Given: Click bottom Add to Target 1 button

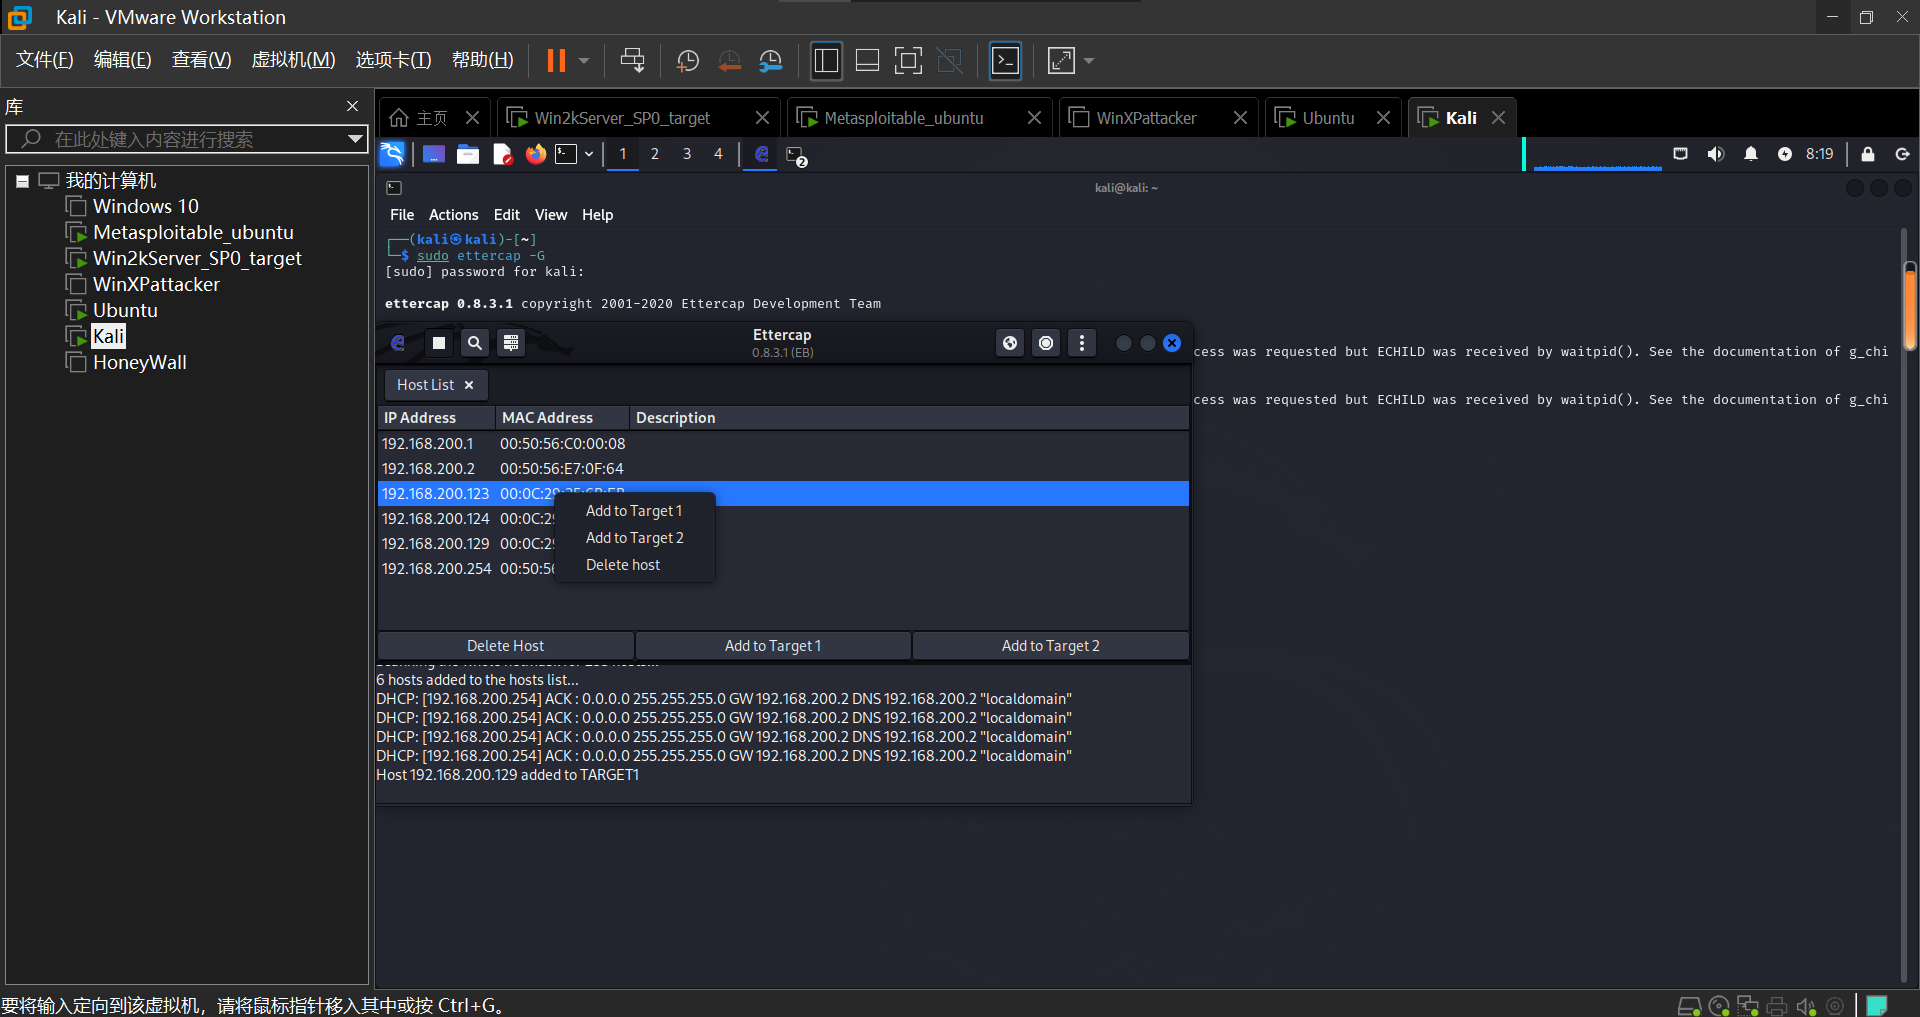Looking at the screenshot, I should [x=773, y=646].
